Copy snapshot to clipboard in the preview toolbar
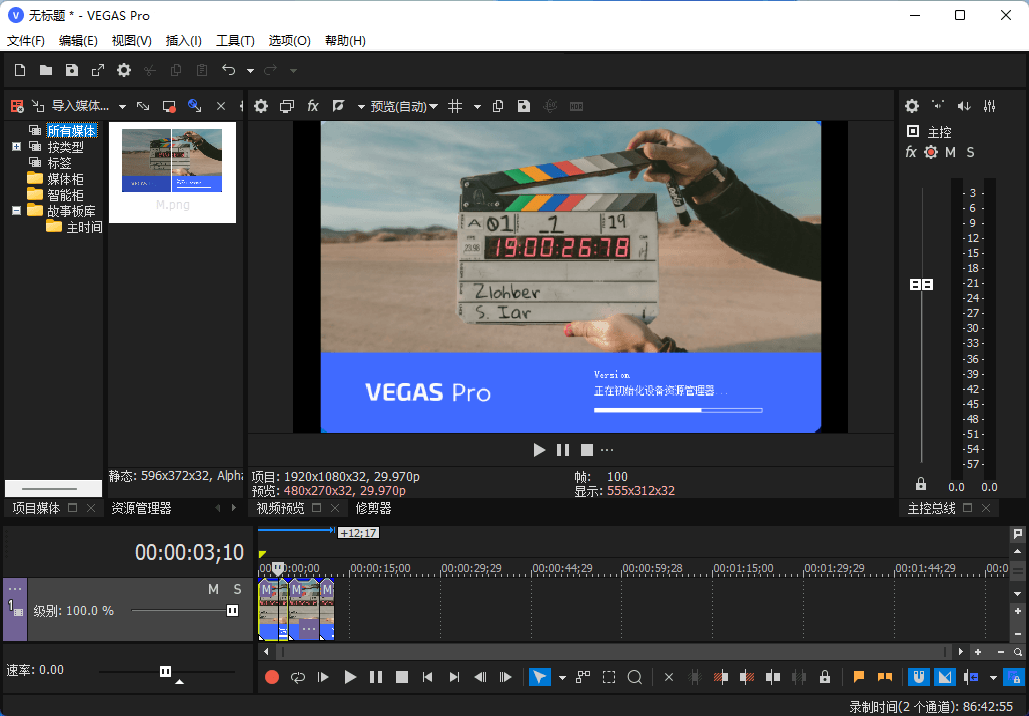Screen dimensions: 1029x716 tap(498, 106)
